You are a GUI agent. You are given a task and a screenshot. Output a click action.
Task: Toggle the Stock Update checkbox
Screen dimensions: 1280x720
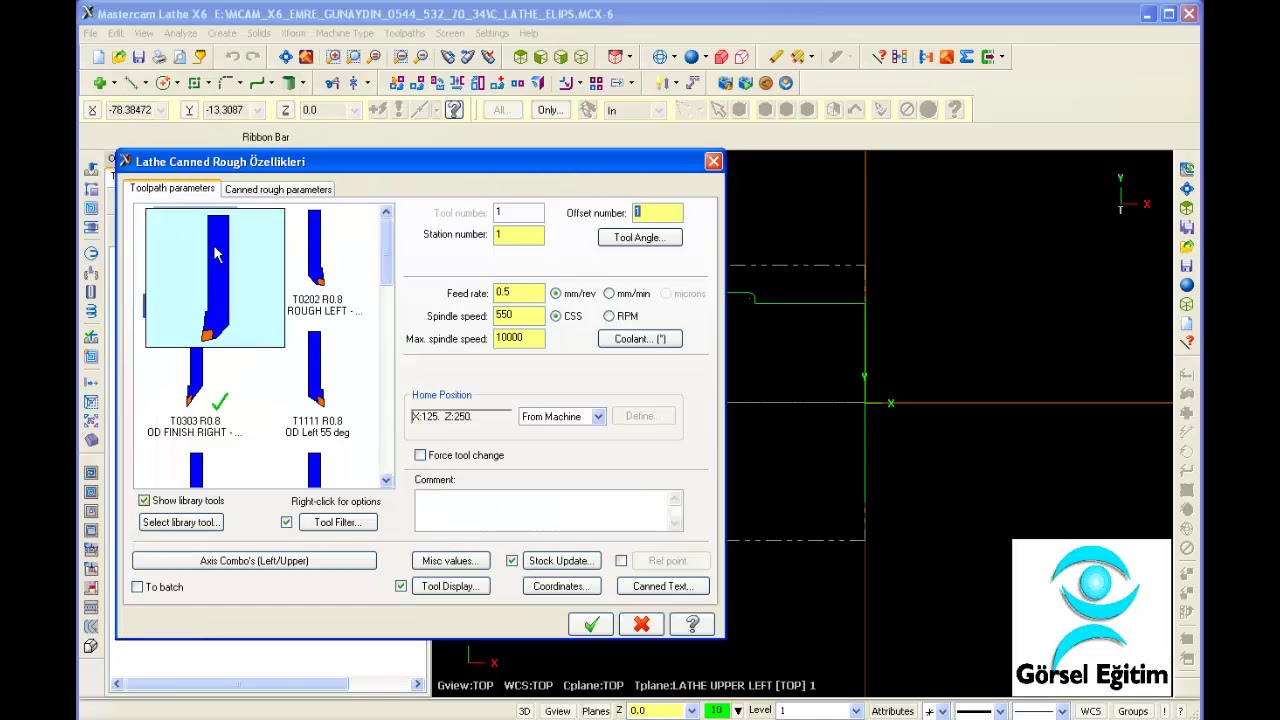pyautogui.click(x=512, y=561)
